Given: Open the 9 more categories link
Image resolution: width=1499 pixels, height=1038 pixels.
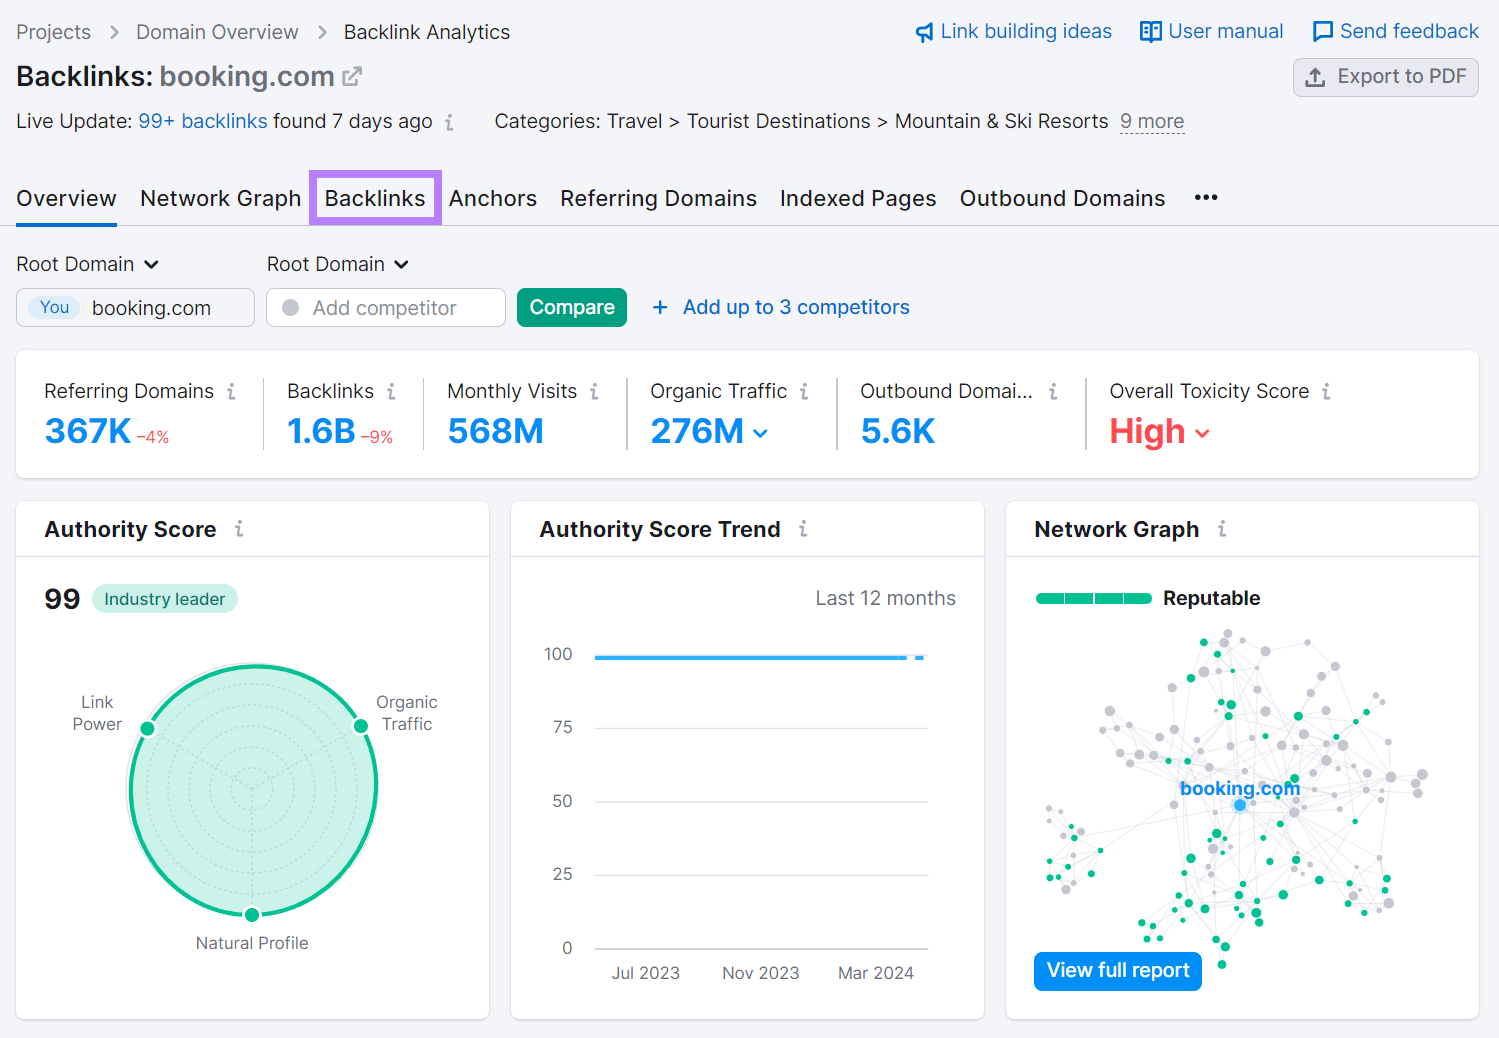Looking at the screenshot, I should click(1151, 121).
